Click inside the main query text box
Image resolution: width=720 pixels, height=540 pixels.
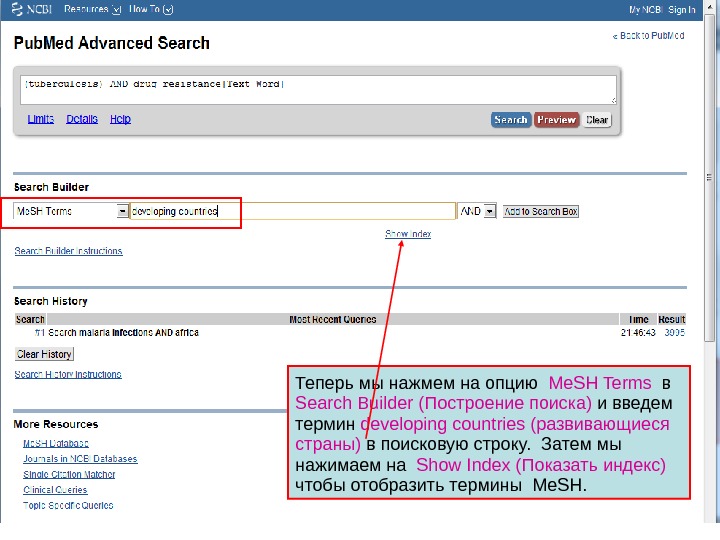[318, 89]
